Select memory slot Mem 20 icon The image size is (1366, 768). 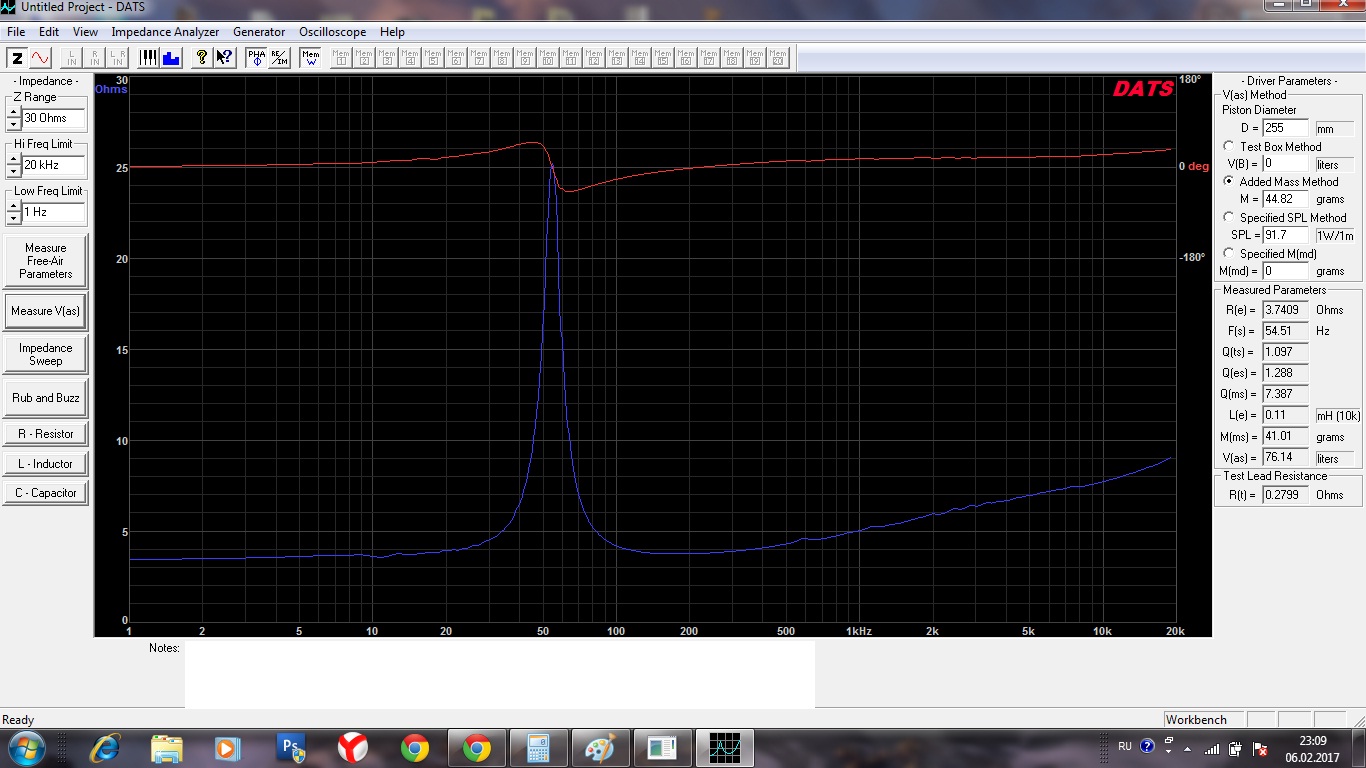(x=778, y=58)
